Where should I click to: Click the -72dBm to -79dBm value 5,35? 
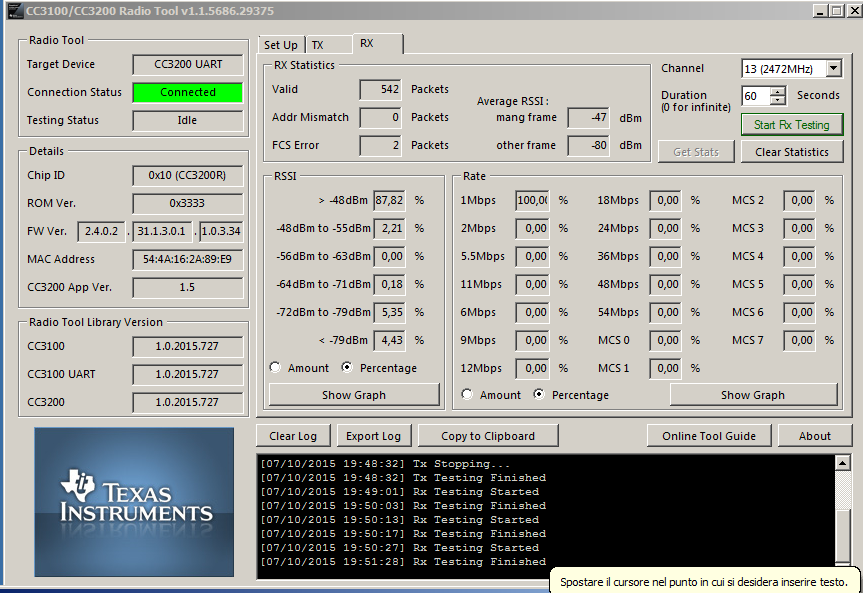[389, 312]
